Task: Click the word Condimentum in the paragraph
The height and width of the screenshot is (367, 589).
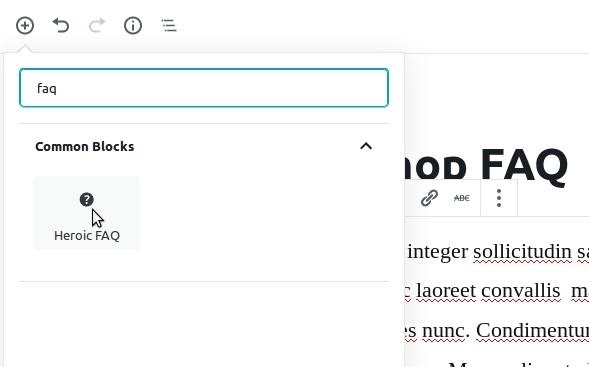Action: click(x=533, y=331)
